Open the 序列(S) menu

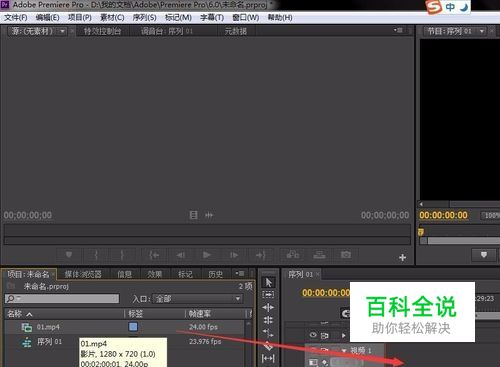tap(144, 17)
